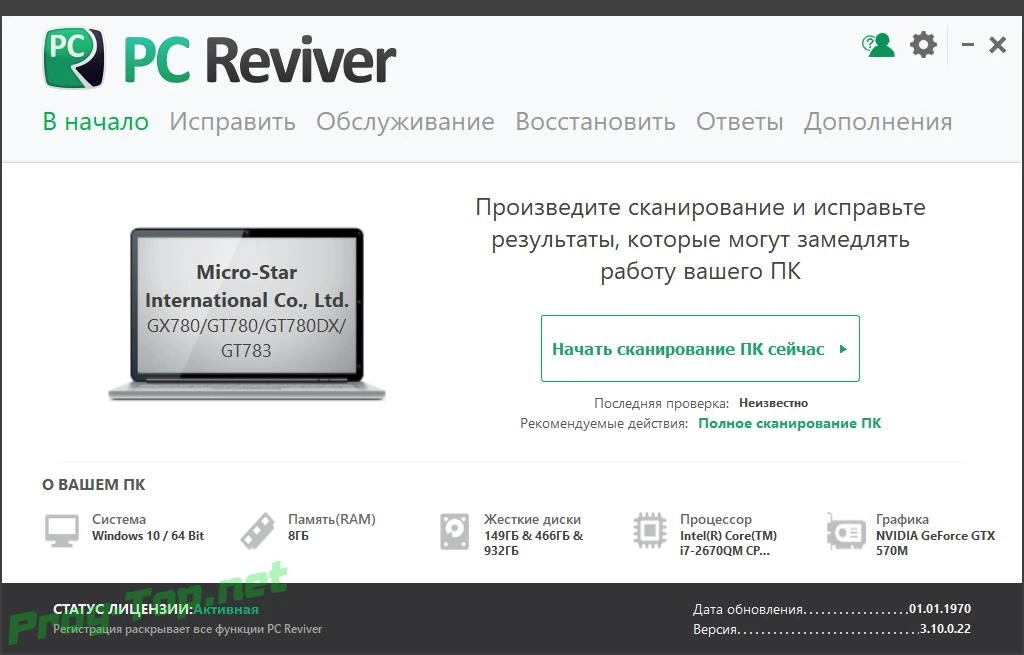
Task: Switch to the Дополнения tab
Action: [x=878, y=121]
